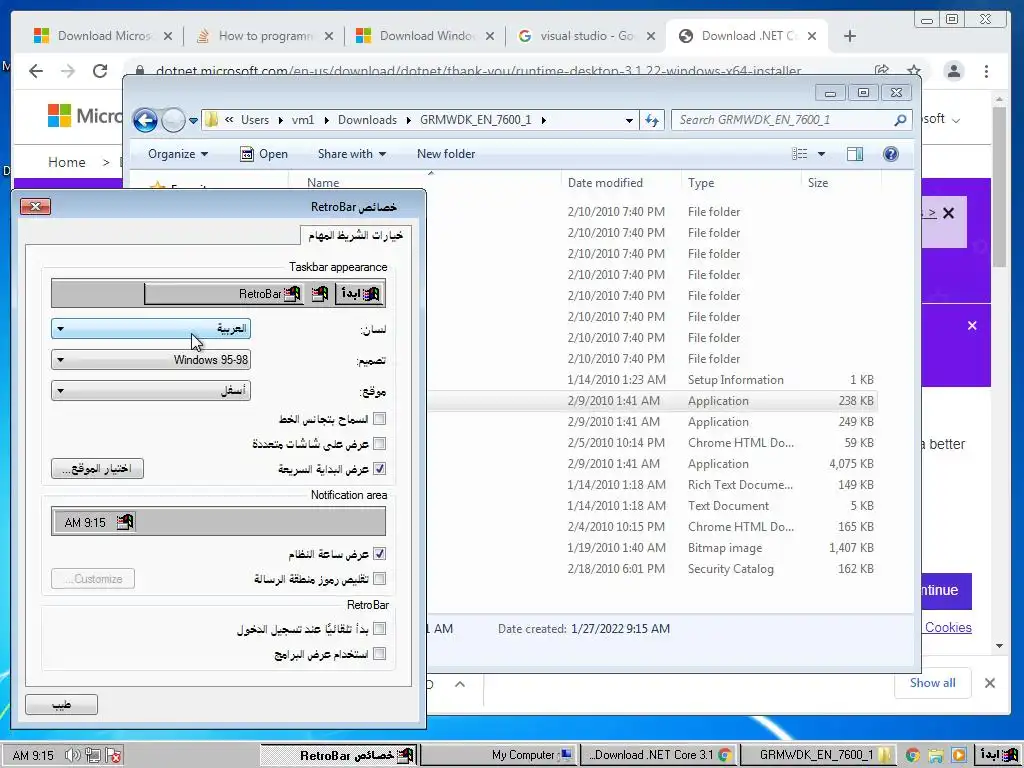Open Explorer folder quick launch icon
1024x768 pixels.
tap(935, 756)
